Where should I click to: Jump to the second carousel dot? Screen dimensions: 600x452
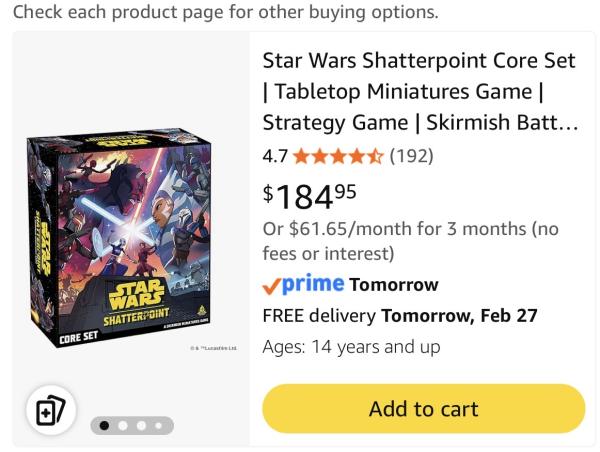122,426
